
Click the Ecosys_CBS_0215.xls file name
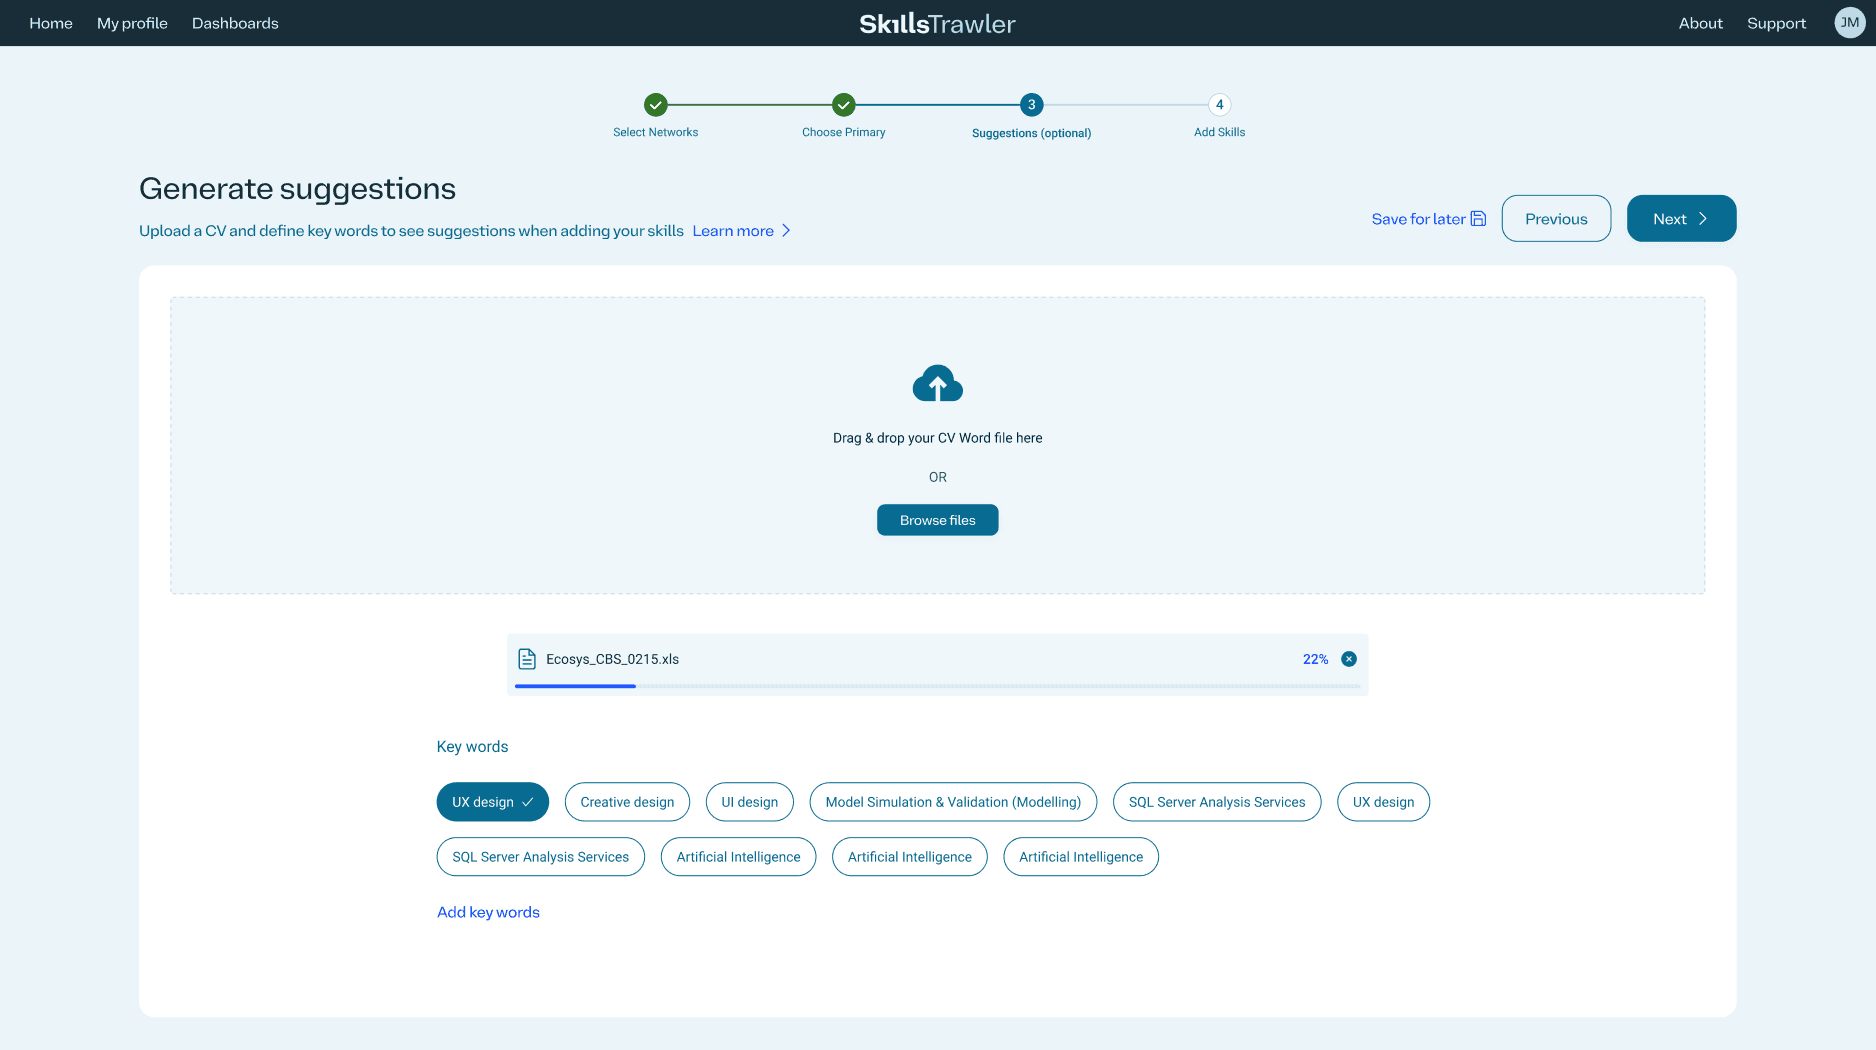(612, 659)
